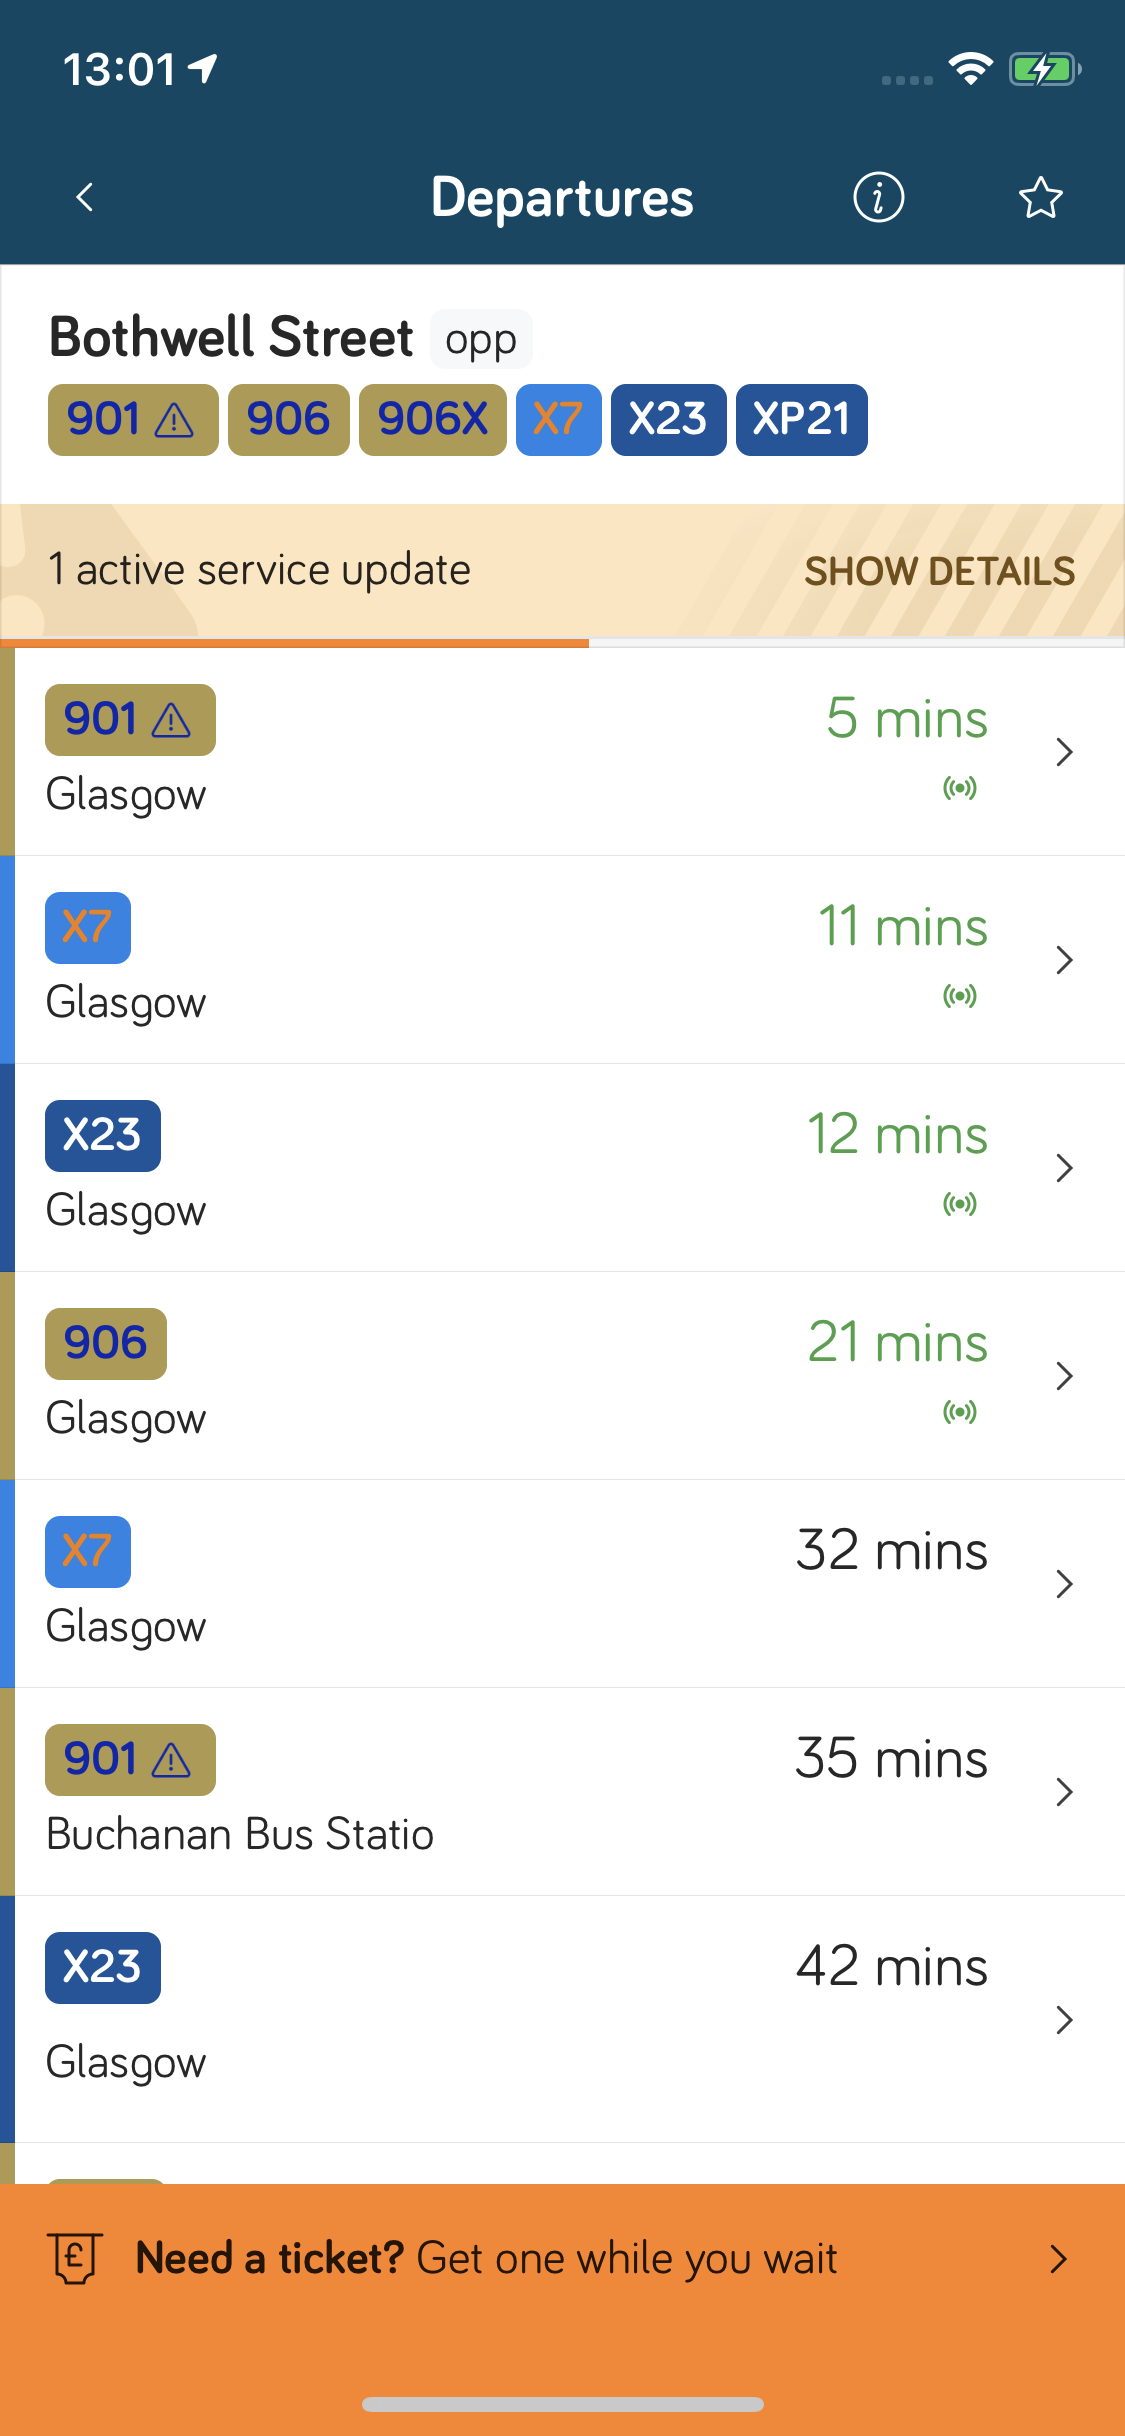The height and width of the screenshot is (2436, 1125).
Task: Open the X7 Glasgow 32 mins departure row
Action: pos(562,1584)
